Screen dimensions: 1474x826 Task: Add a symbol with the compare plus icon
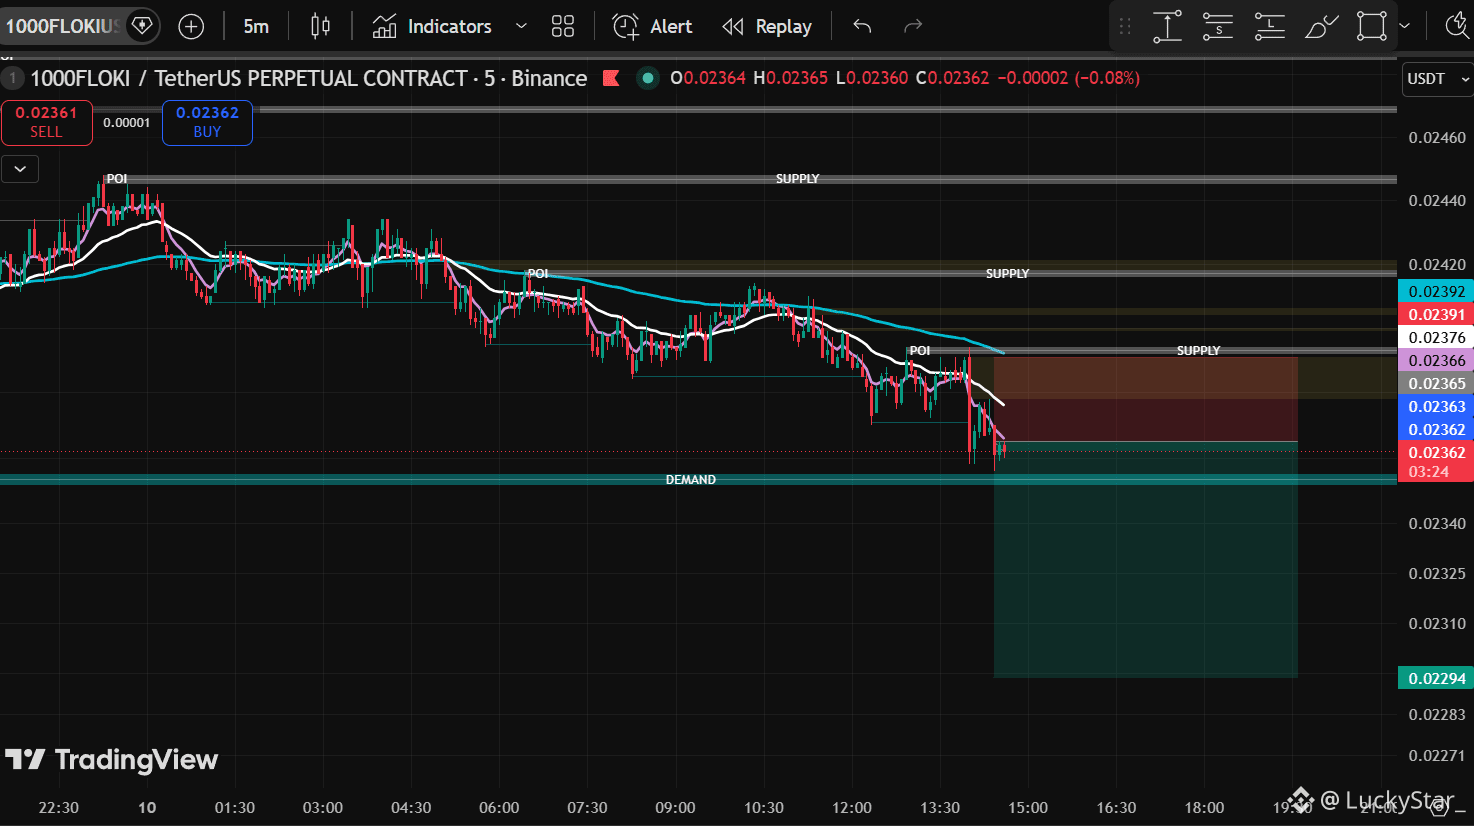click(x=191, y=27)
